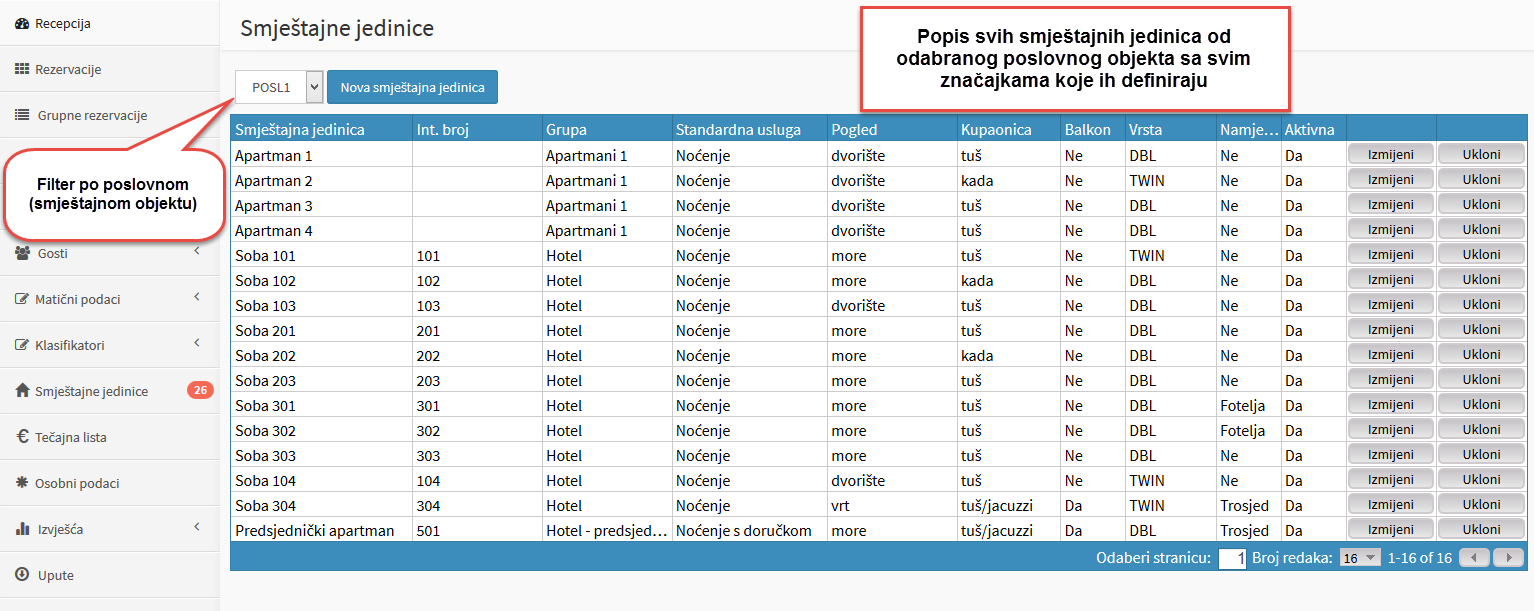The width and height of the screenshot is (1534, 611).
Task: Click the Smještajne jedinice page heading
Action: pos(337,28)
